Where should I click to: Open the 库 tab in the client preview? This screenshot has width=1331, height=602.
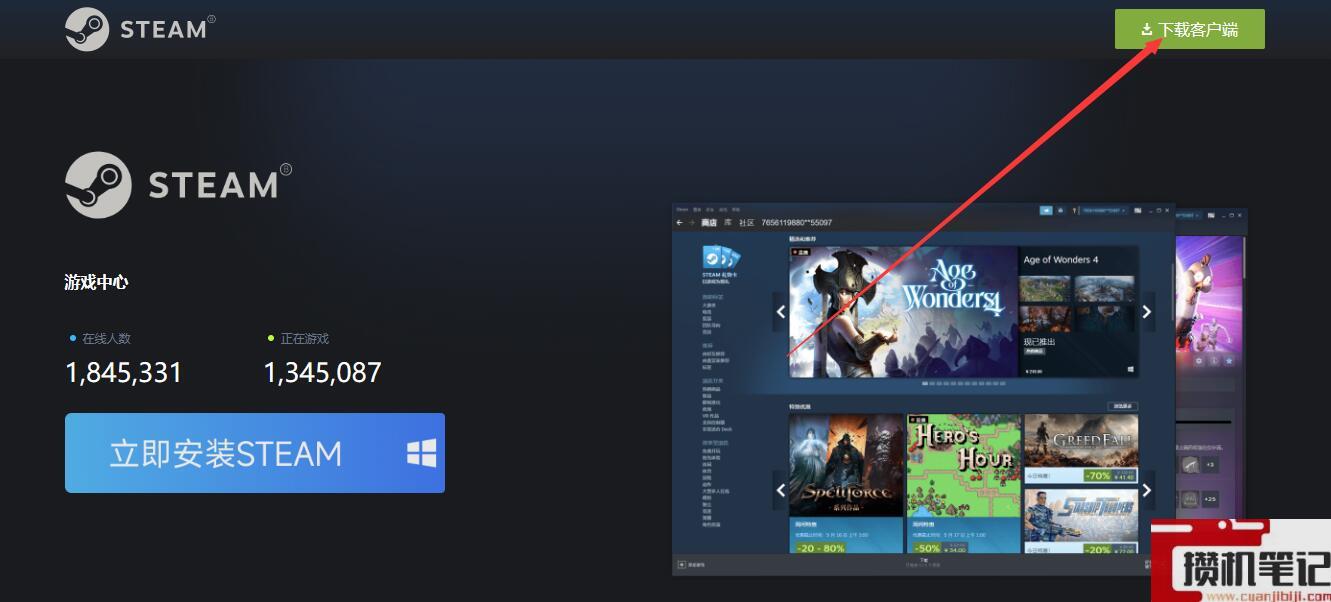point(727,222)
